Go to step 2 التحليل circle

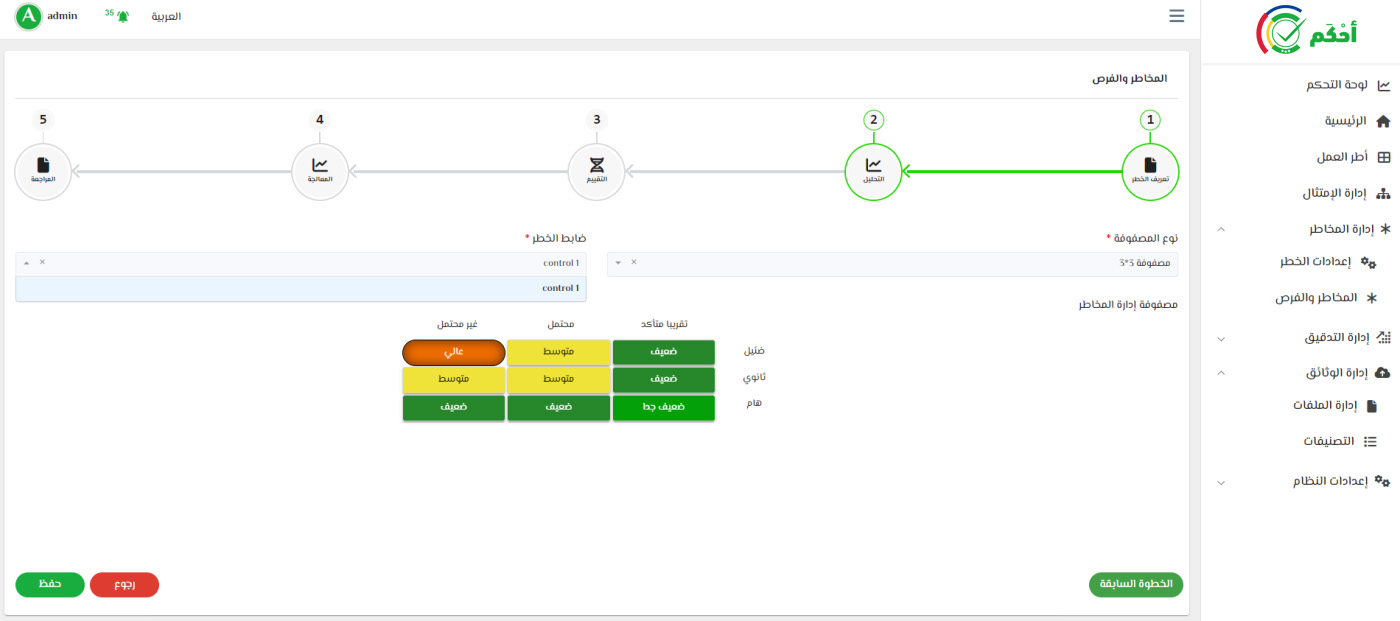tap(873, 172)
